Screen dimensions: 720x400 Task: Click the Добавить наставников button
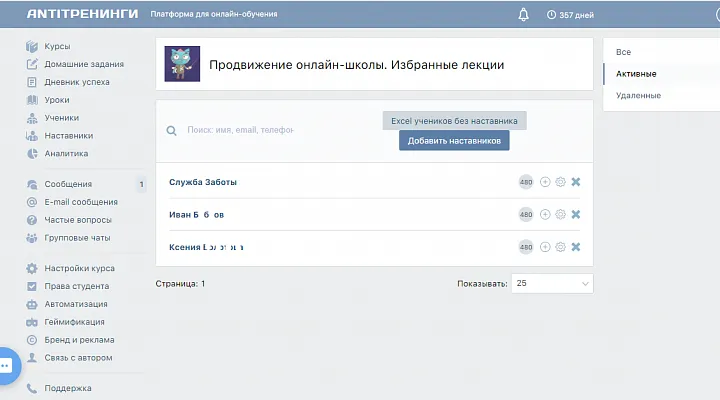click(x=454, y=141)
